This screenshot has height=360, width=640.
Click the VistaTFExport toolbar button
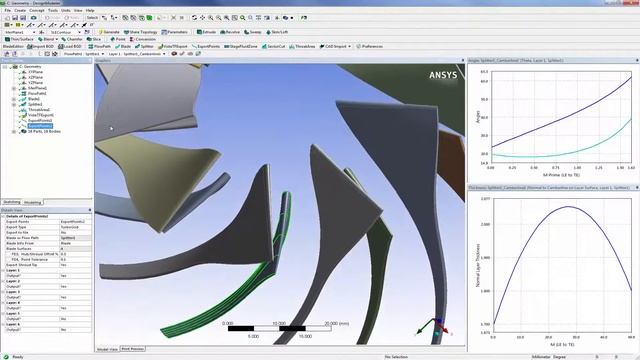click(x=173, y=47)
